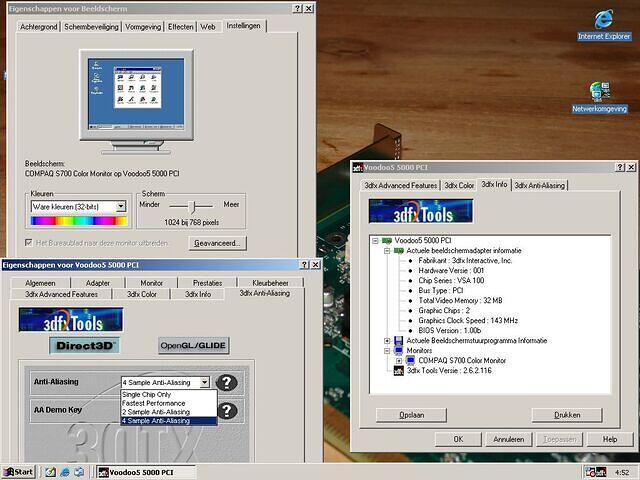Switch to Kleurbeheer tab
Image resolution: width=640 pixels, height=480 pixels.
pyautogui.click(x=270, y=283)
